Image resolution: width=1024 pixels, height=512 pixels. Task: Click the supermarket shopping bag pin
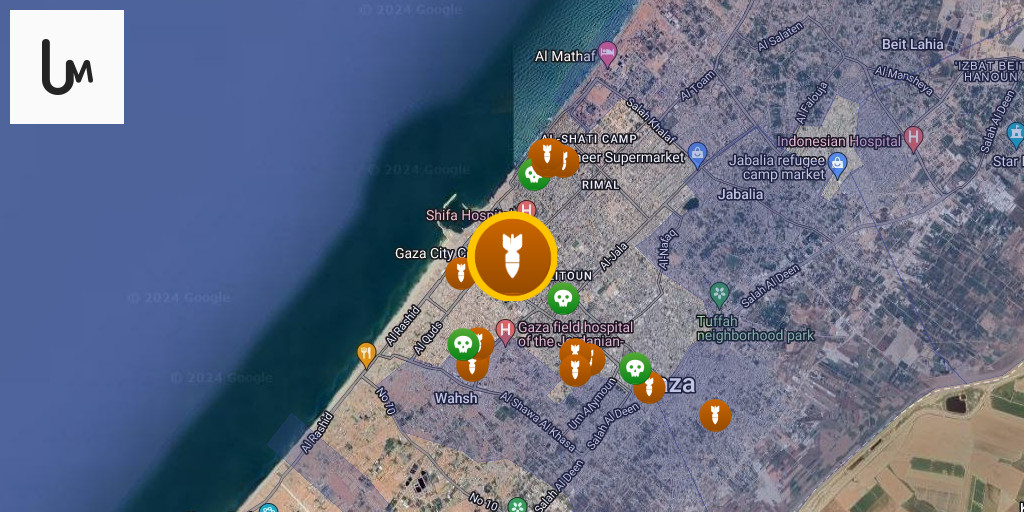click(697, 155)
